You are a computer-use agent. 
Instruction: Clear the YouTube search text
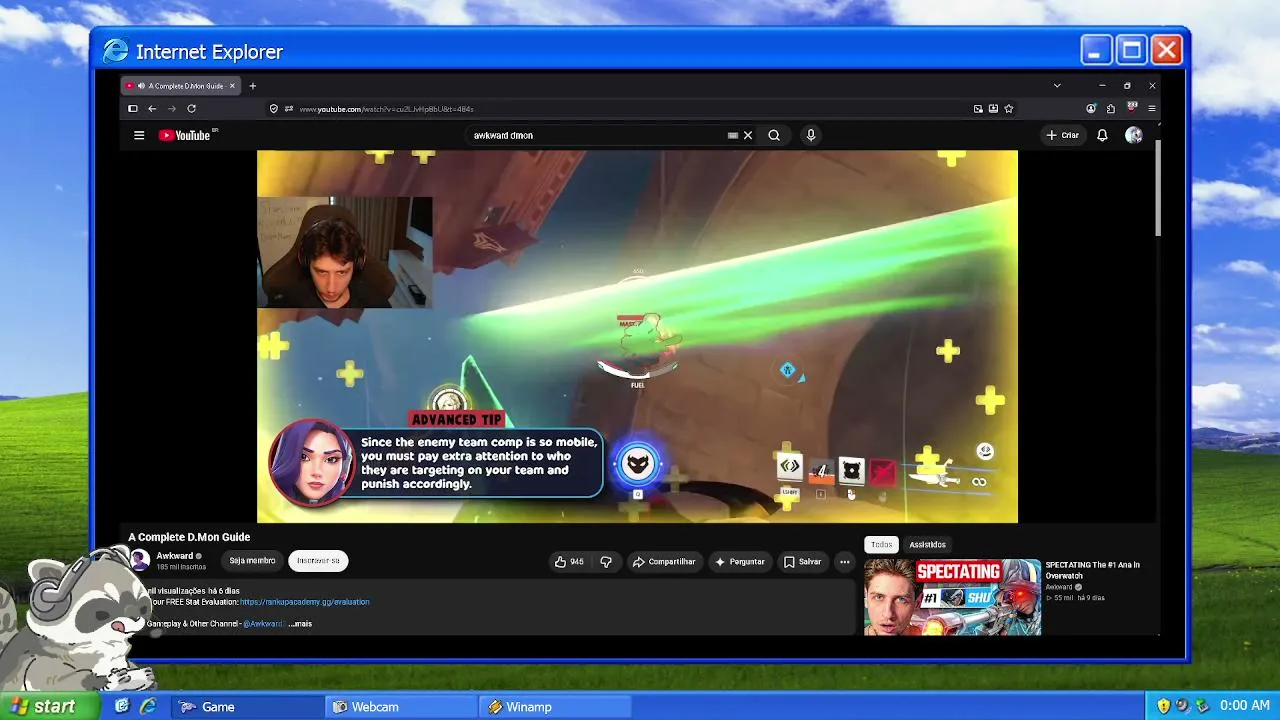(748, 135)
